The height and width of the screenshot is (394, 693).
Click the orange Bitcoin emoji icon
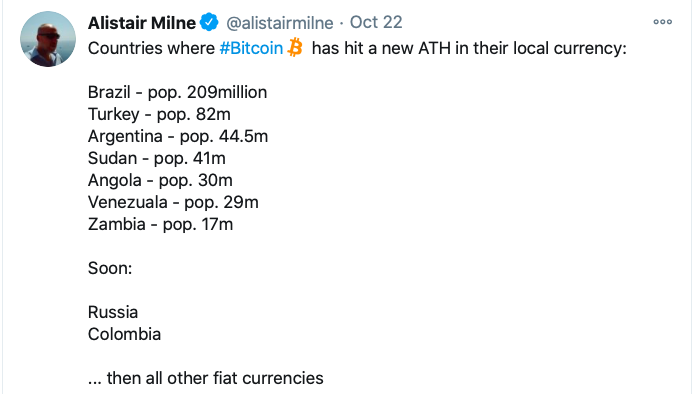[295, 47]
